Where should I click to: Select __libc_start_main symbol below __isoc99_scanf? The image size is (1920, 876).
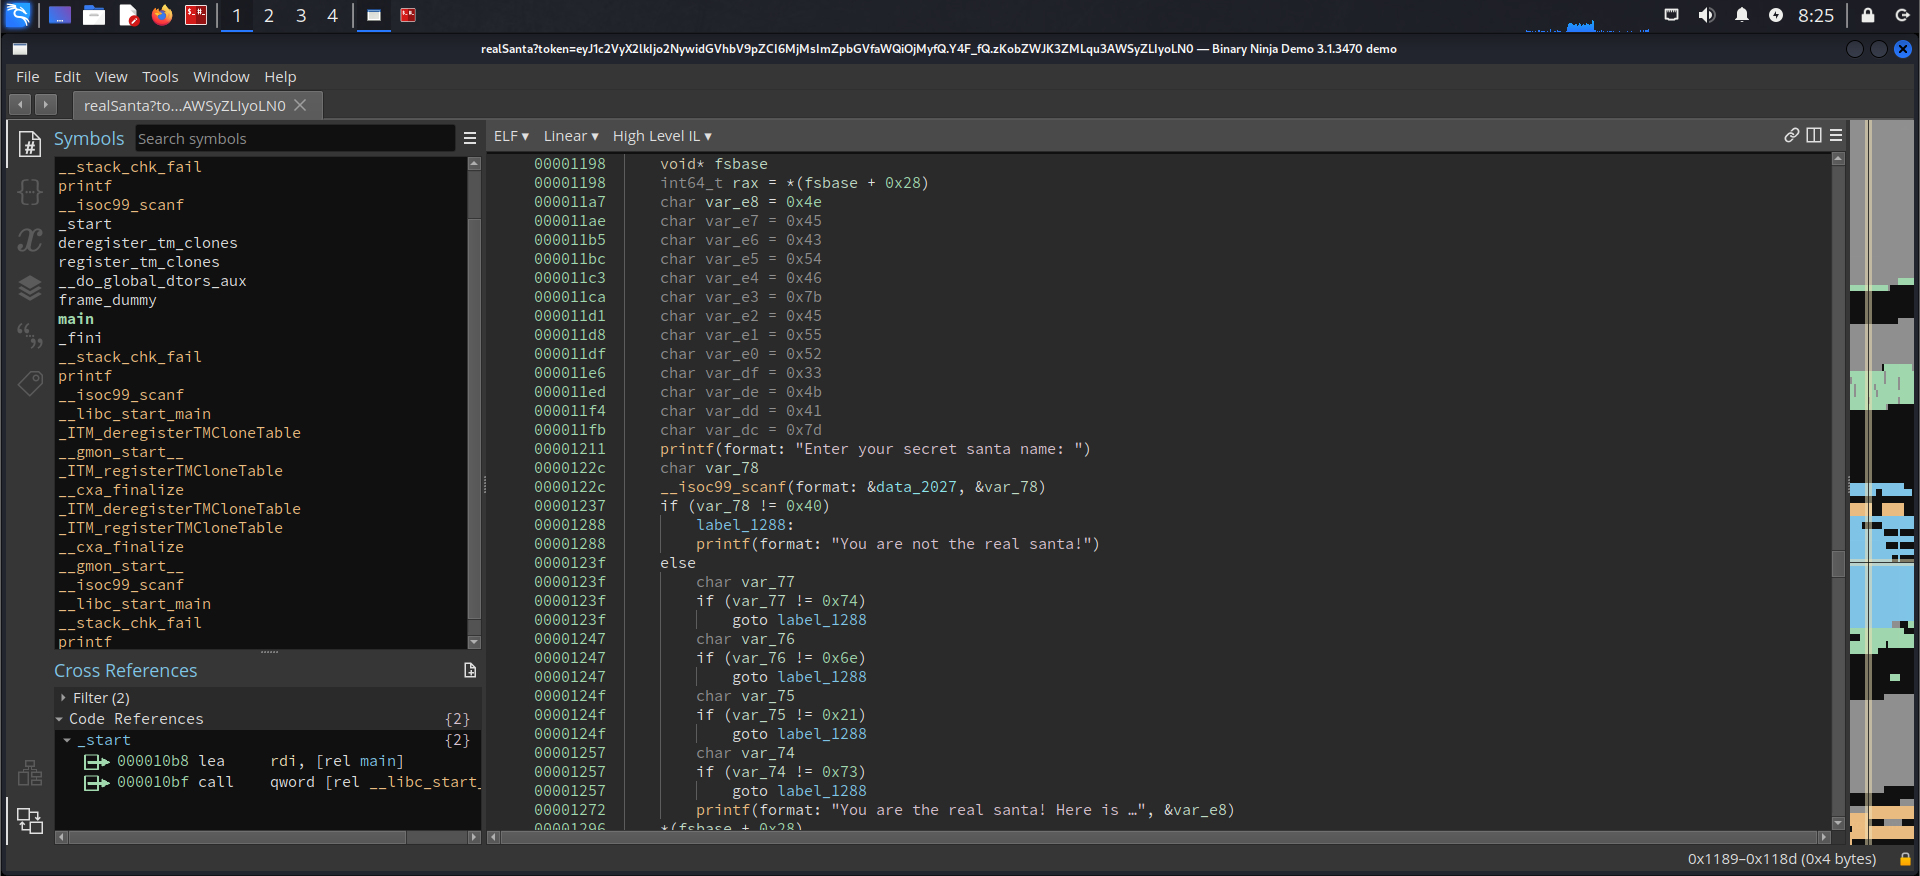point(135,414)
